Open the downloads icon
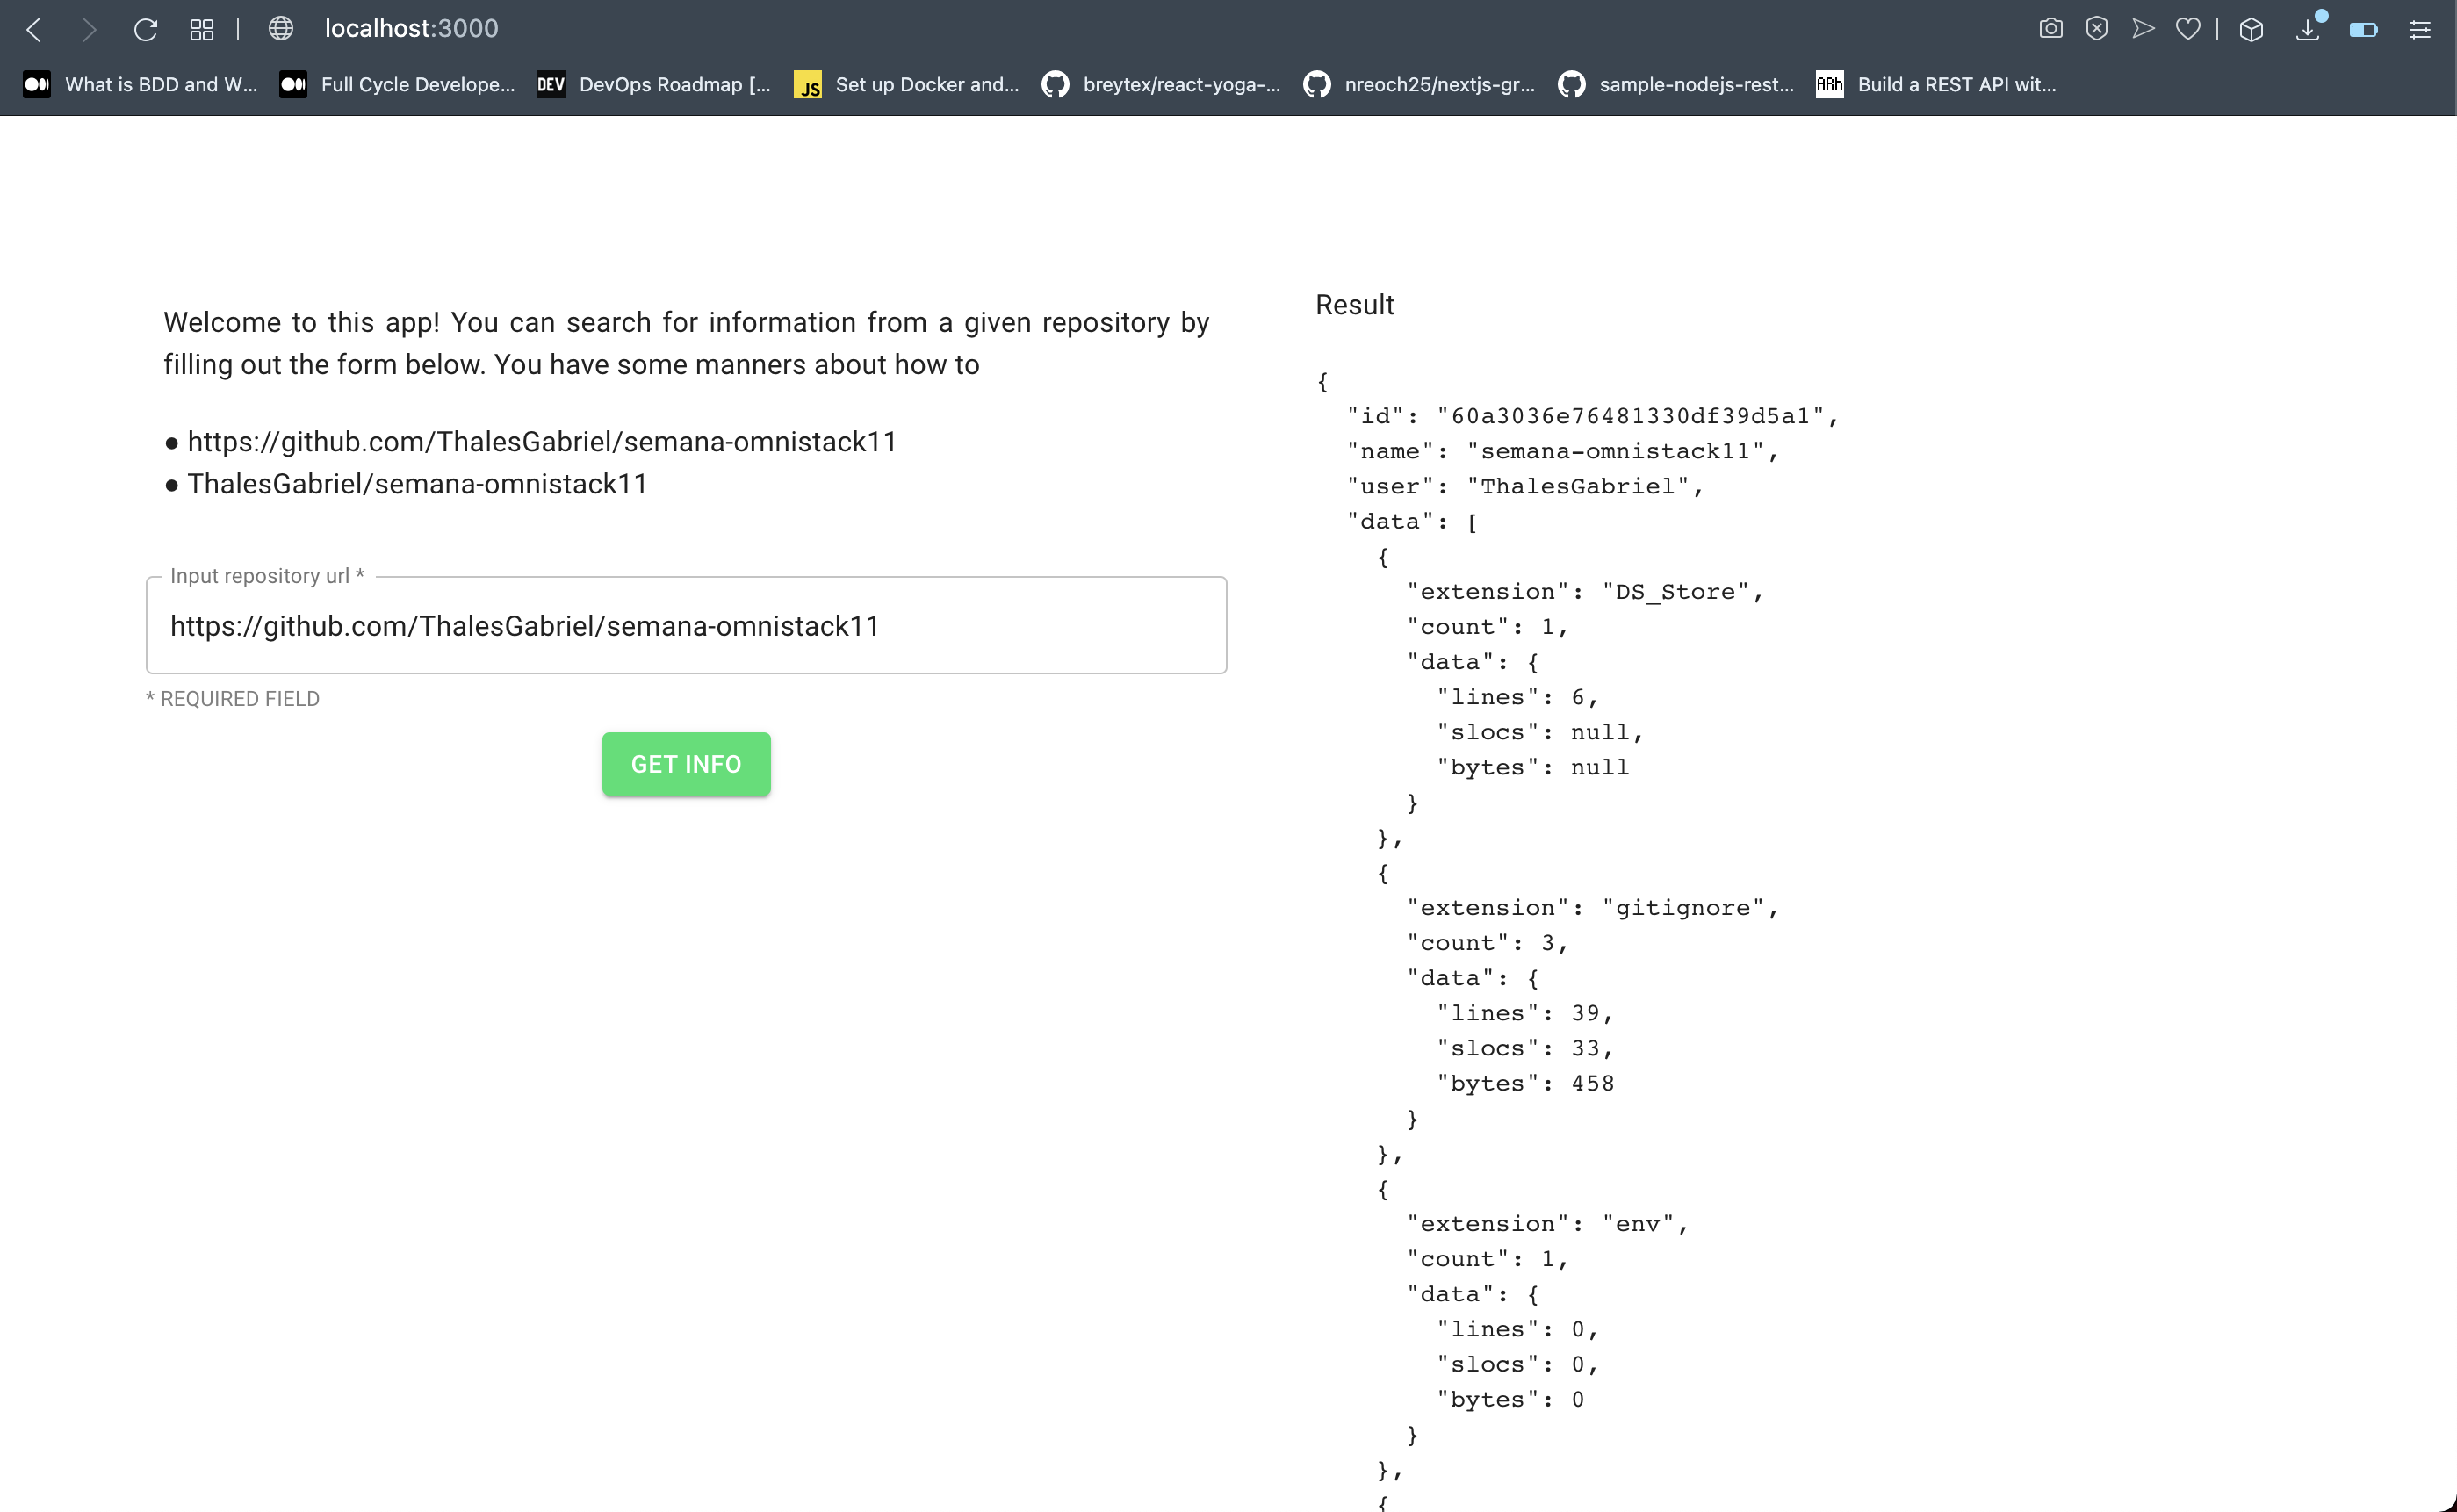Image resolution: width=2457 pixels, height=1512 pixels. [2307, 29]
